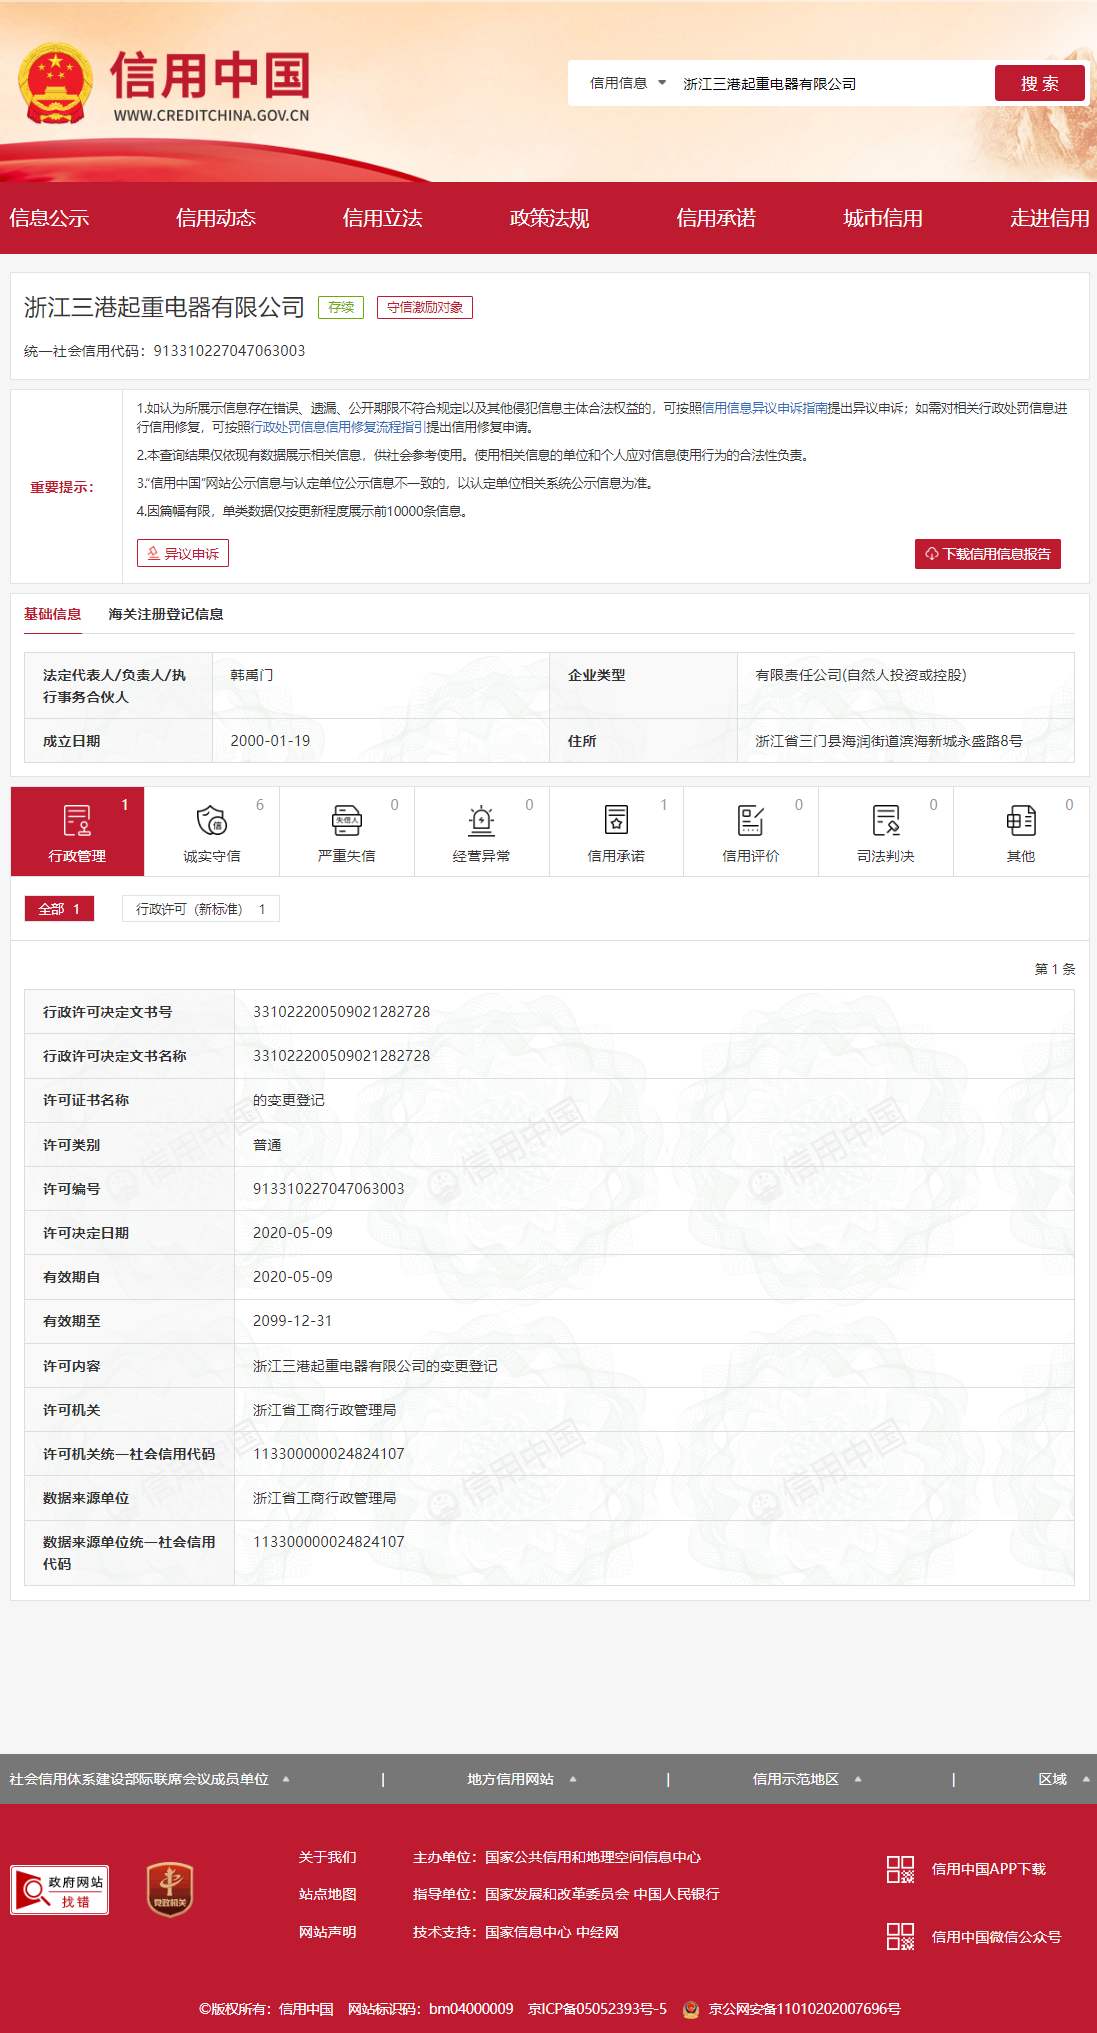Open the 信用信息异议申诉指南 link
The width and height of the screenshot is (1097, 2033).
click(x=765, y=408)
